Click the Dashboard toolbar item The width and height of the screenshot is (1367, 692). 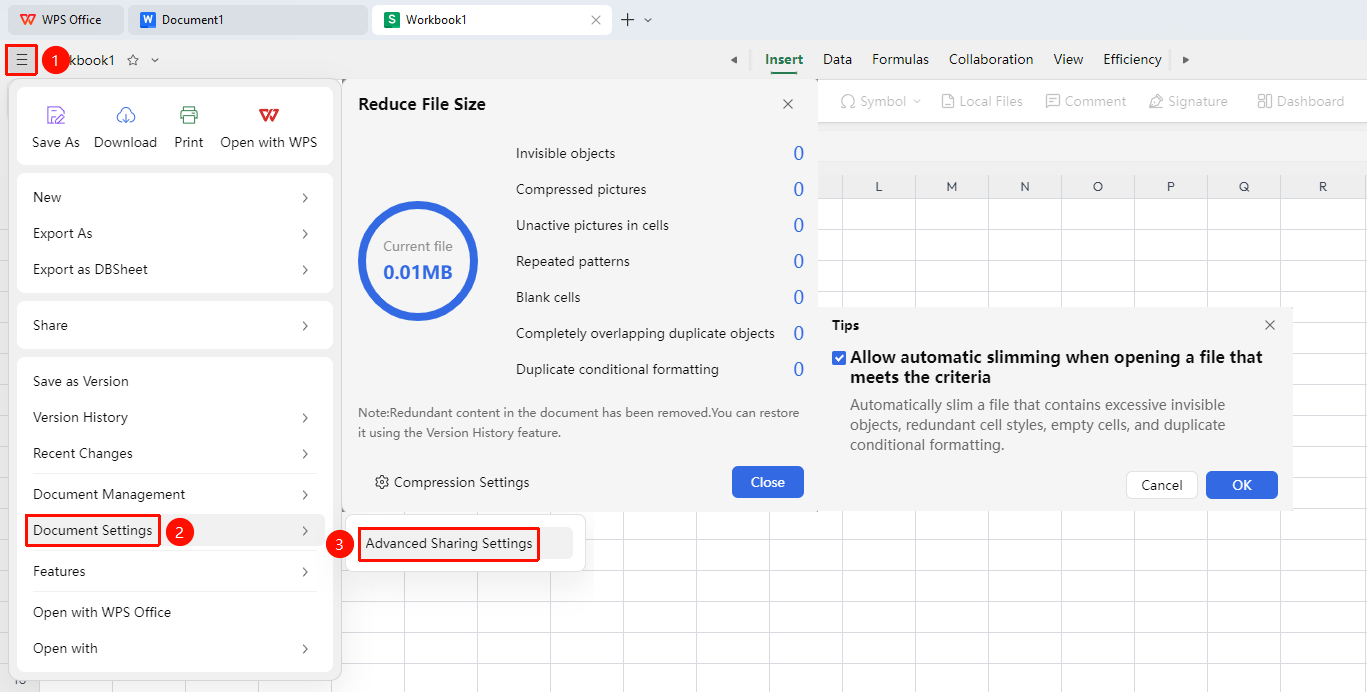[1301, 101]
